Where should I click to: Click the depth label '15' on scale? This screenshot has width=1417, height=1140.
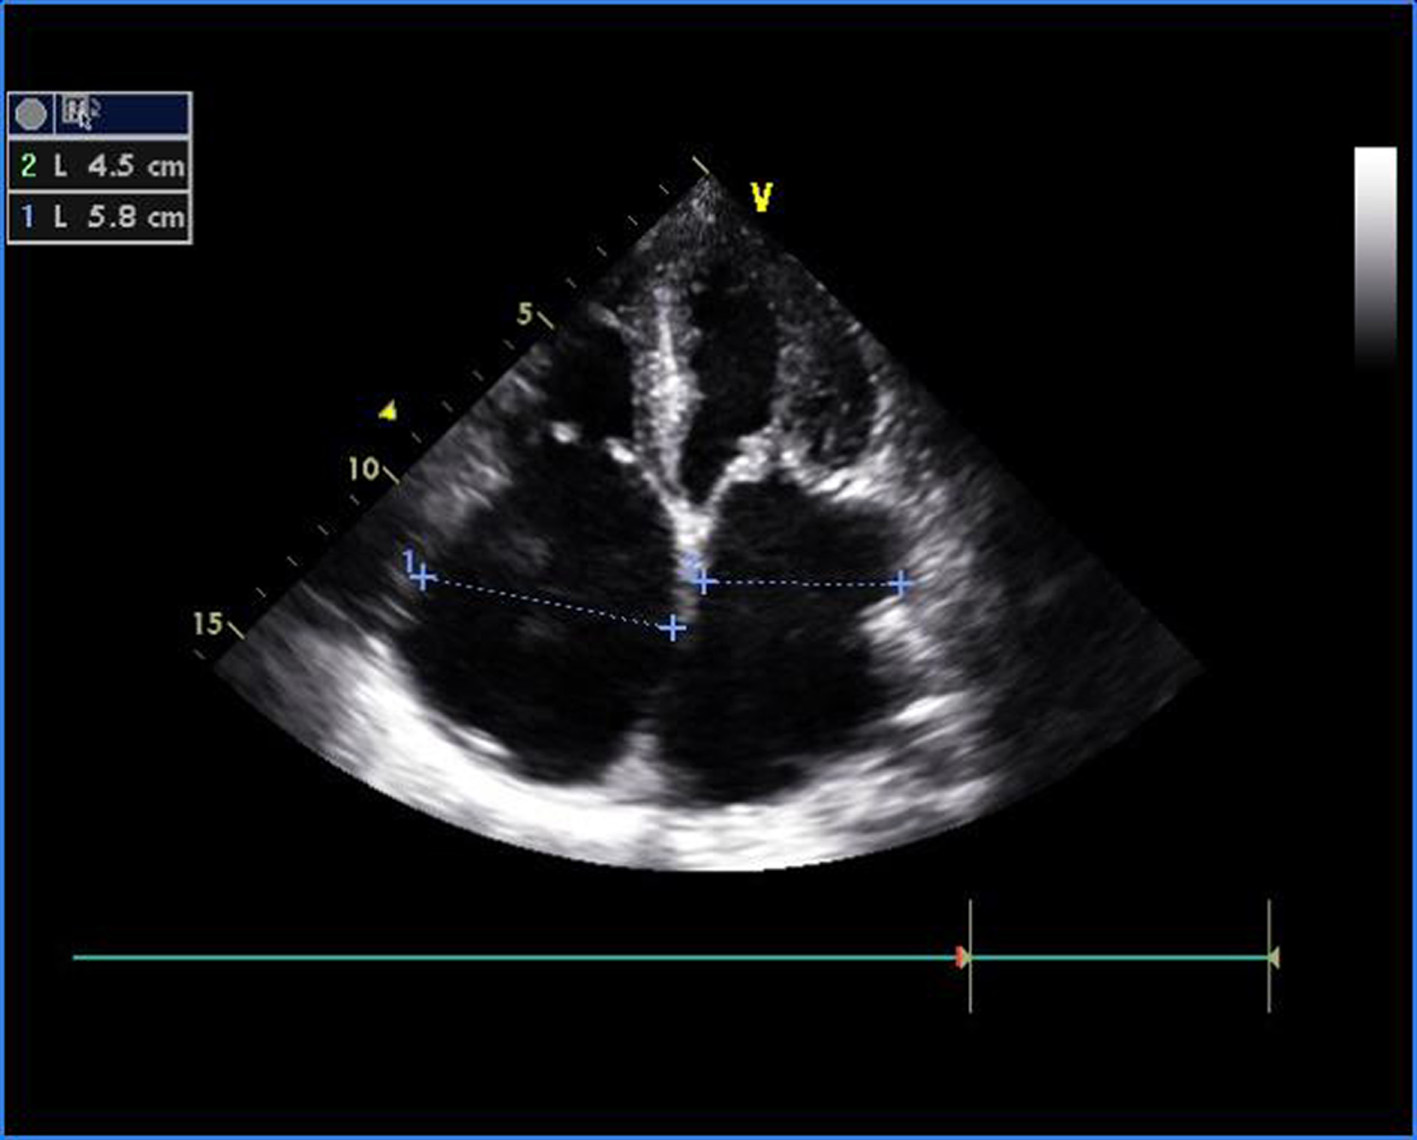(x=207, y=624)
